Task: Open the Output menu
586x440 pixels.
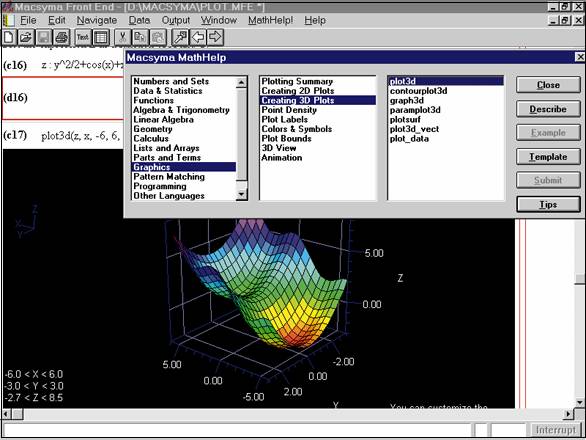Action: [176, 21]
